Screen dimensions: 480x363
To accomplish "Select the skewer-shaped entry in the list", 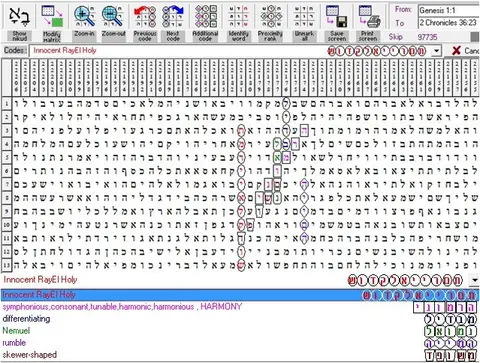I will tap(240, 355).
